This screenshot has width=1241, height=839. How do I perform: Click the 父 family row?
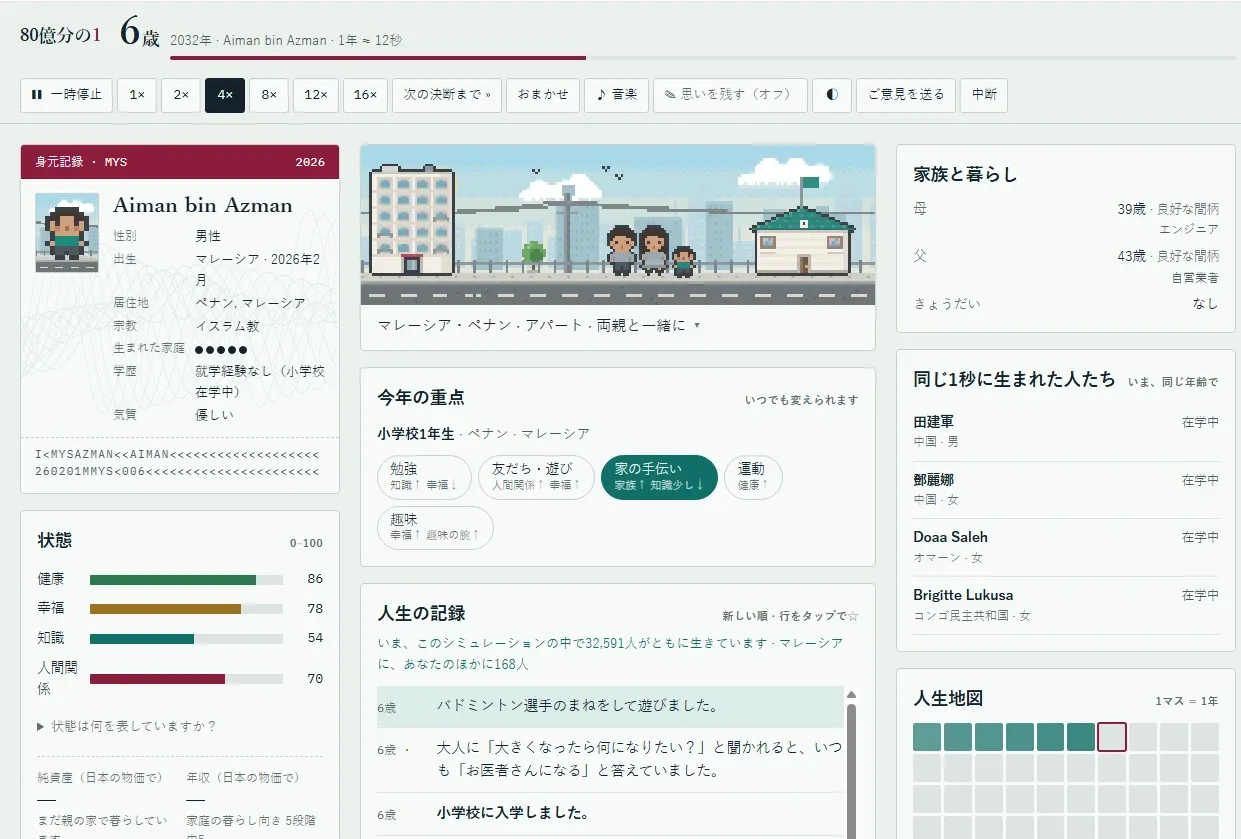coord(1066,266)
